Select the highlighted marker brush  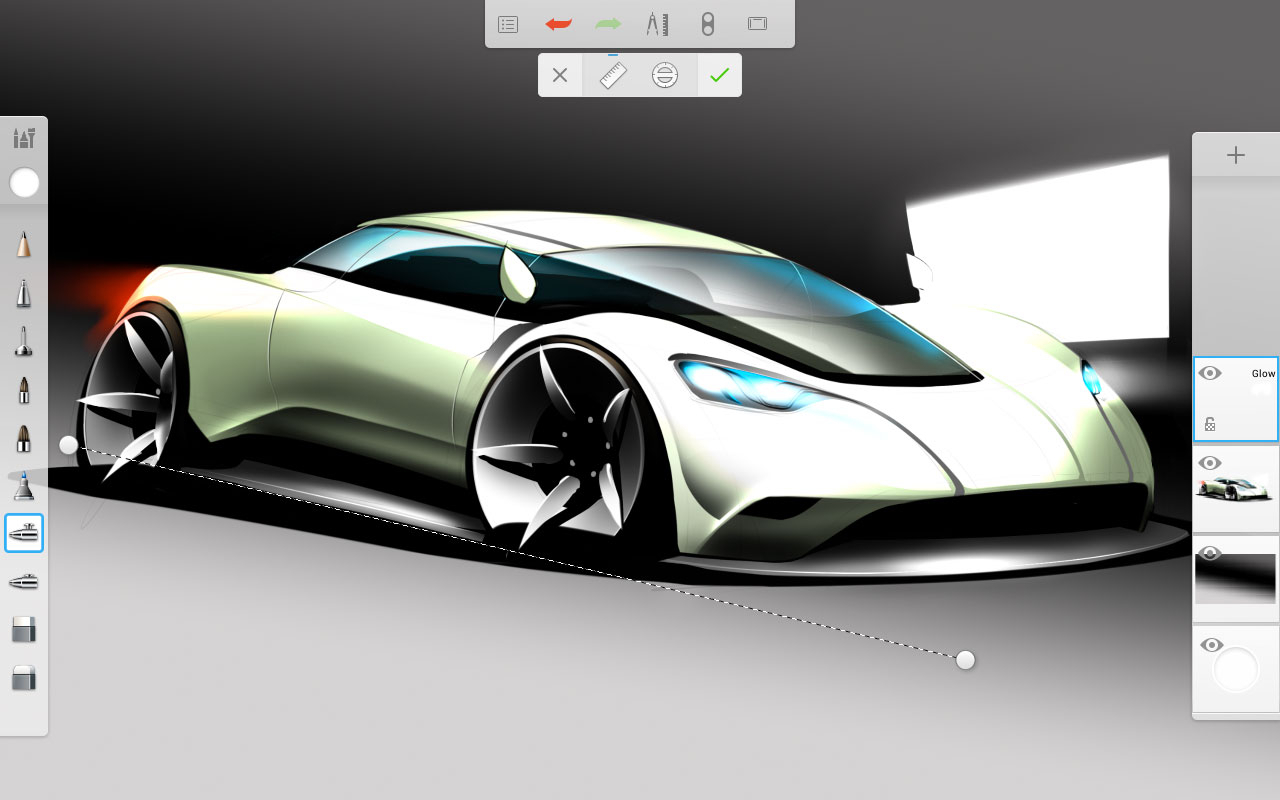(24, 533)
